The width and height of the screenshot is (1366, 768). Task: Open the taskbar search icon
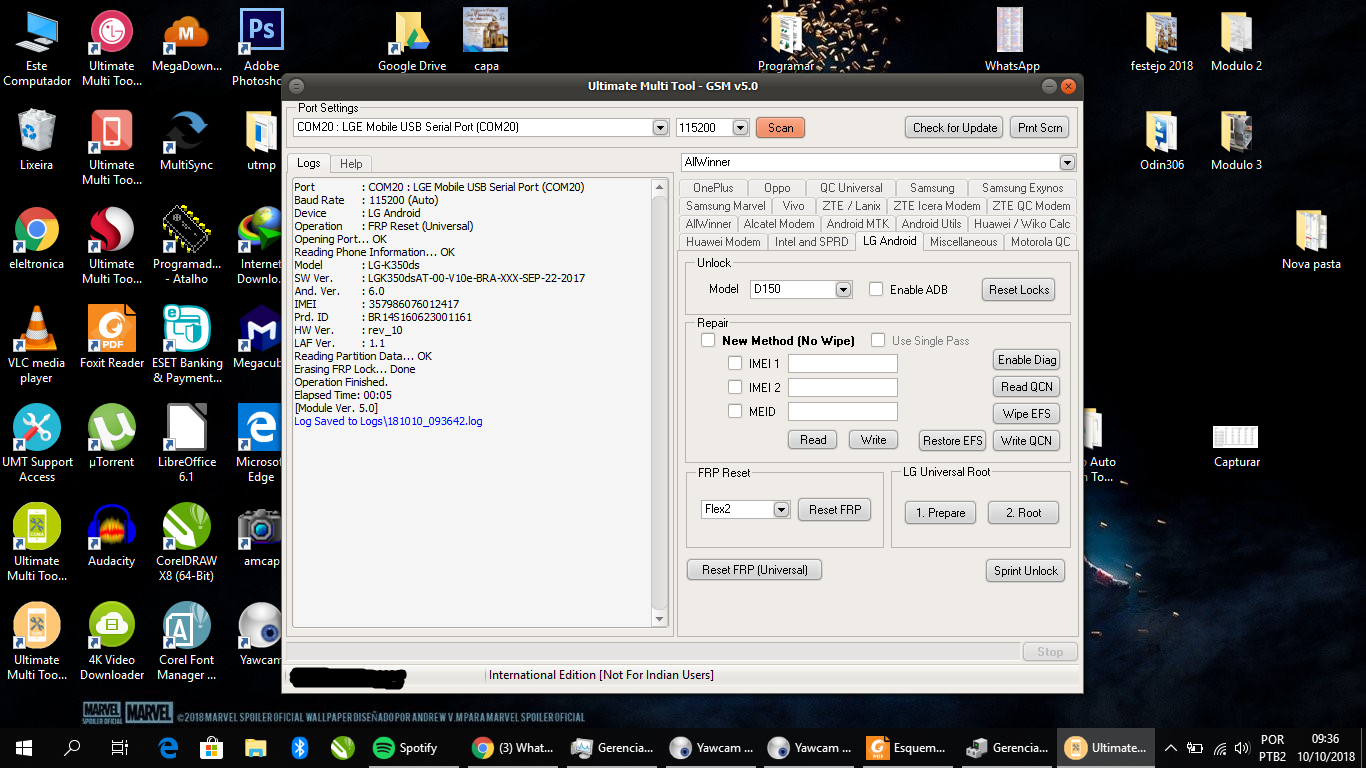[x=72, y=747]
